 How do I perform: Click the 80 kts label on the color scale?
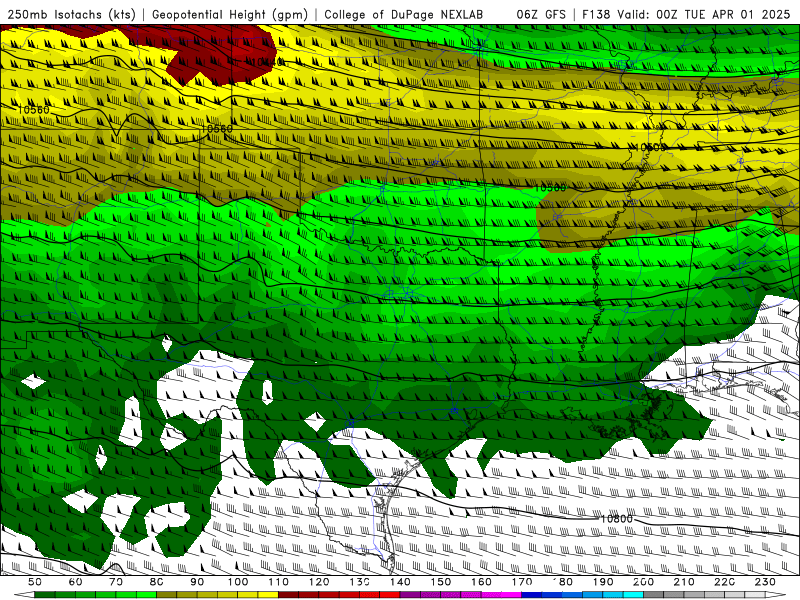(157, 582)
